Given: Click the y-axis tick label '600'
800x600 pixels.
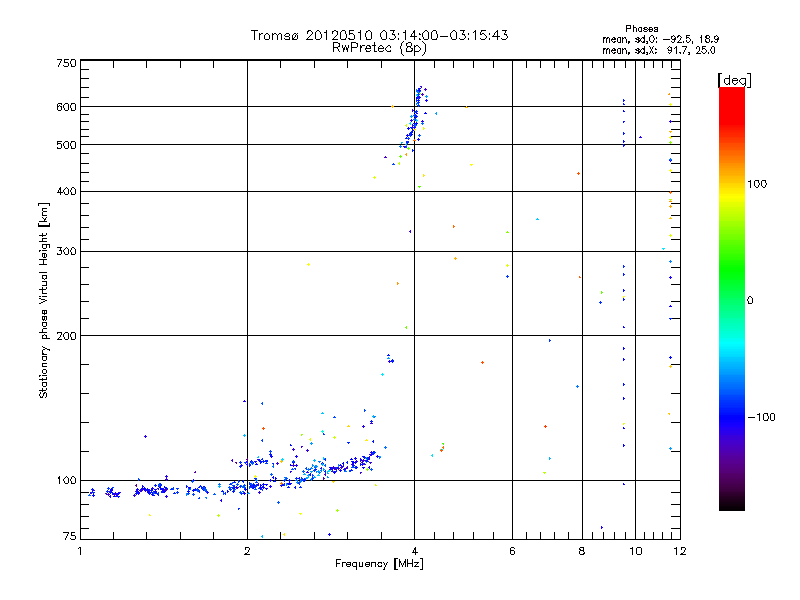Looking at the screenshot, I should pyautogui.click(x=66, y=107).
